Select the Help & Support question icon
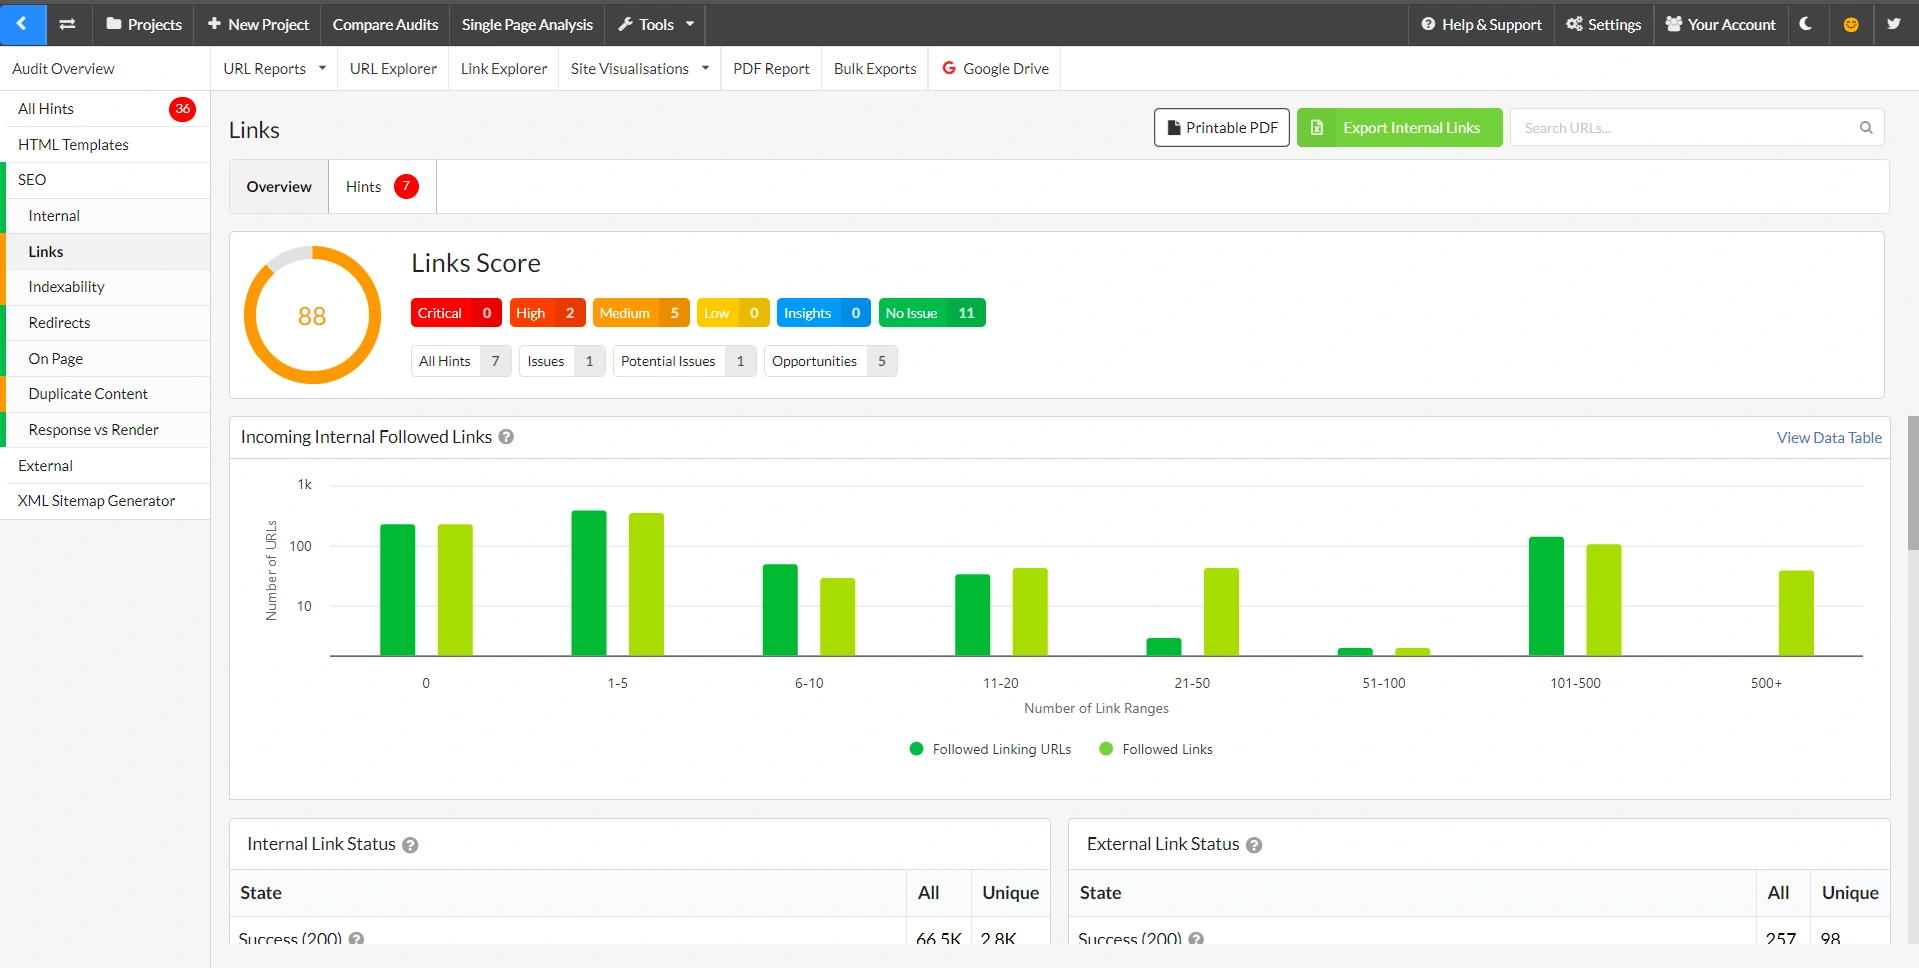Image resolution: width=1919 pixels, height=968 pixels. (1428, 24)
